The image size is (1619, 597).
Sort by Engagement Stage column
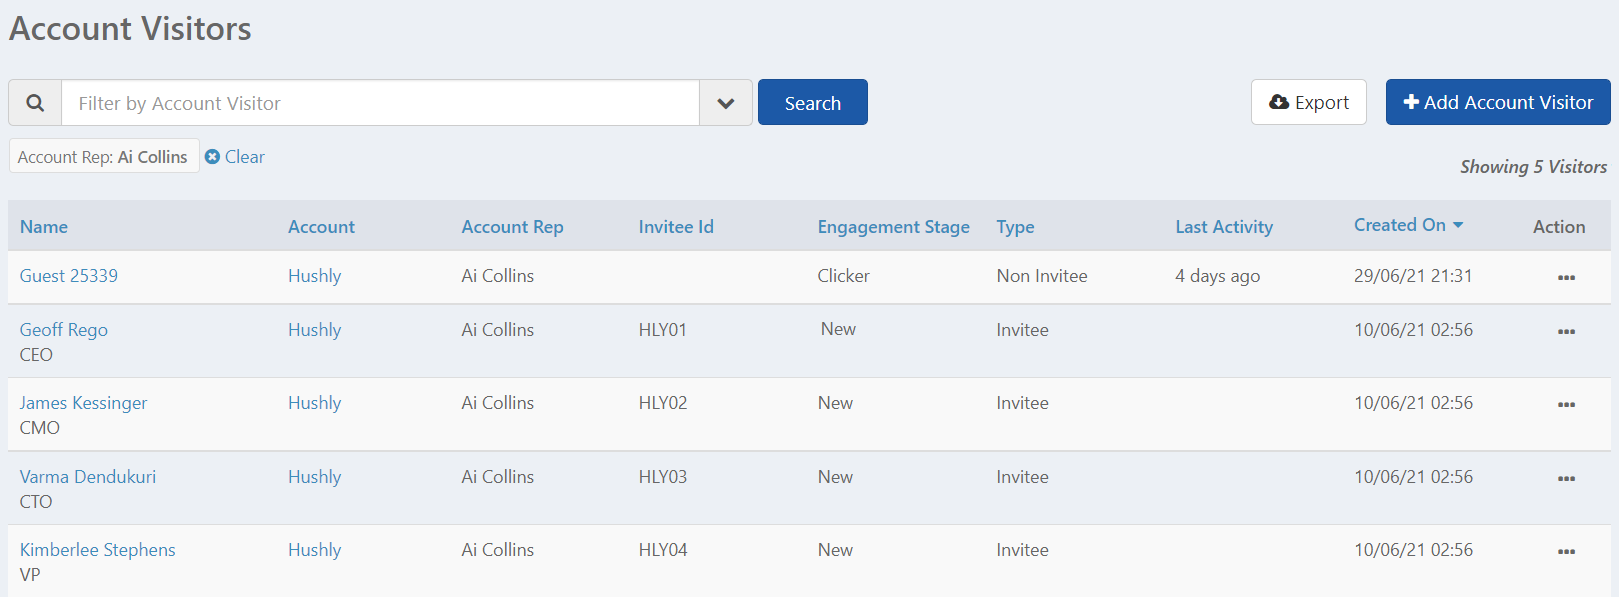pos(893,227)
